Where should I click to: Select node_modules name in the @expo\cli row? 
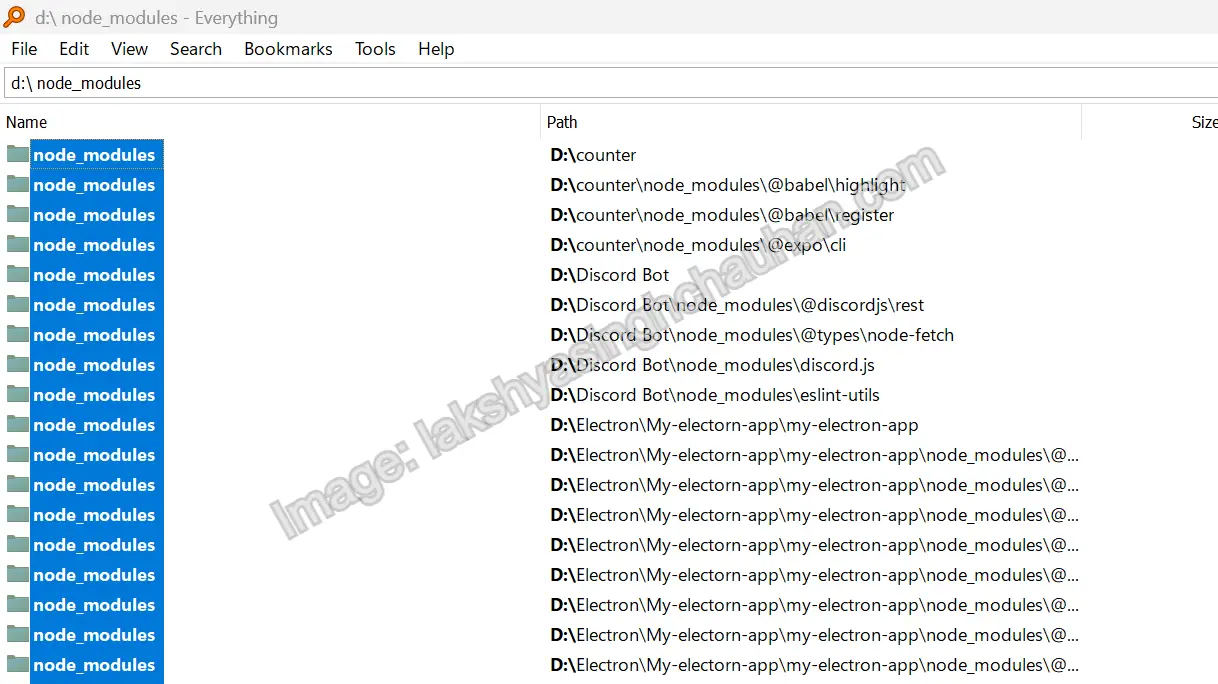pos(95,245)
